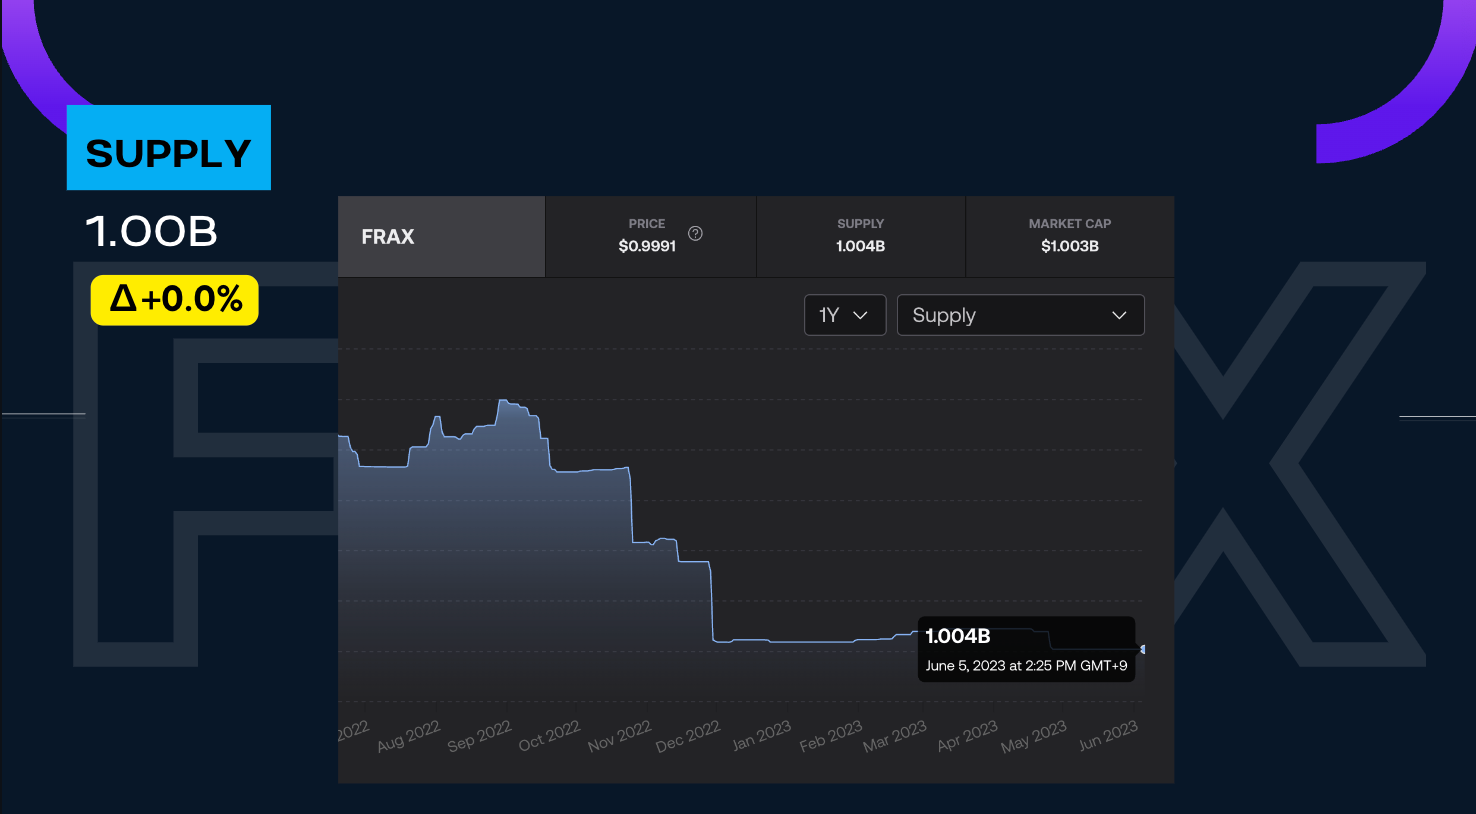The image size is (1476, 814).
Task: Click the Jun 2023 axis label
Action: point(1108,737)
